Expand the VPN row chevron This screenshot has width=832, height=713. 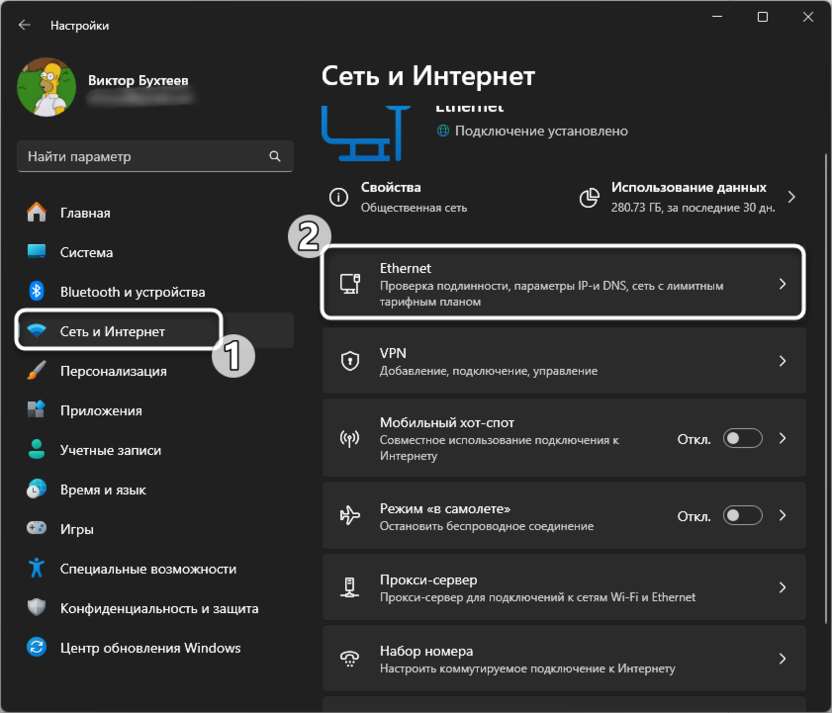(x=783, y=361)
